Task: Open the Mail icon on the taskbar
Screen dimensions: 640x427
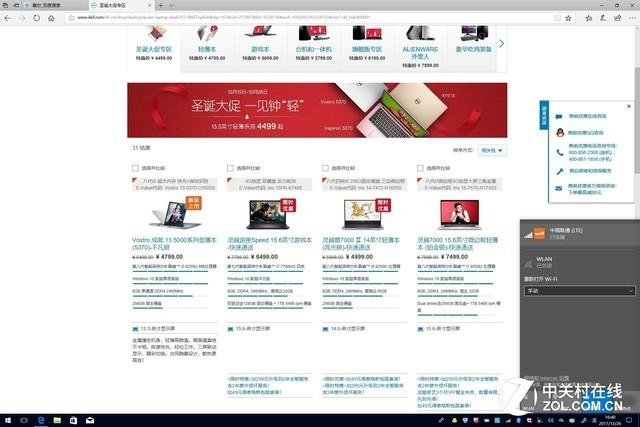Action: [90, 420]
